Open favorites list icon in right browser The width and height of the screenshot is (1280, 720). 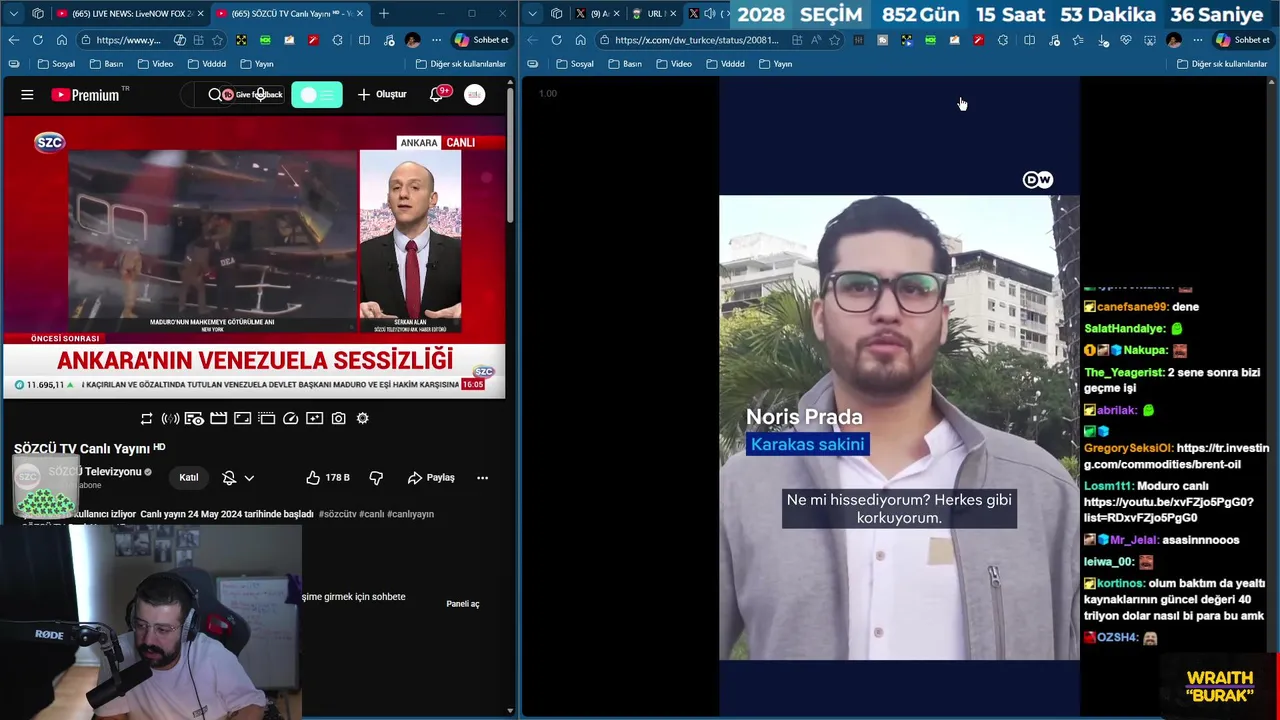(x=1078, y=40)
